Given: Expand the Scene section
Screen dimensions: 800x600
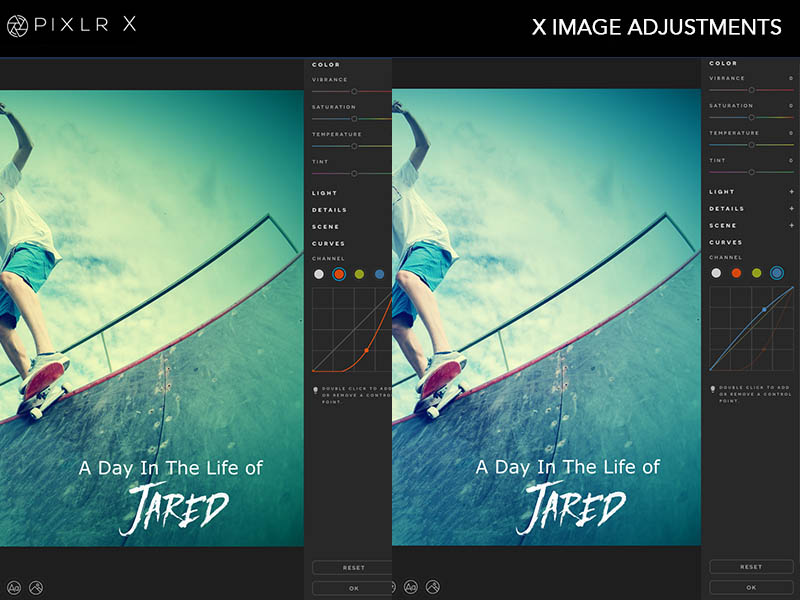Looking at the screenshot, I should [x=724, y=225].
